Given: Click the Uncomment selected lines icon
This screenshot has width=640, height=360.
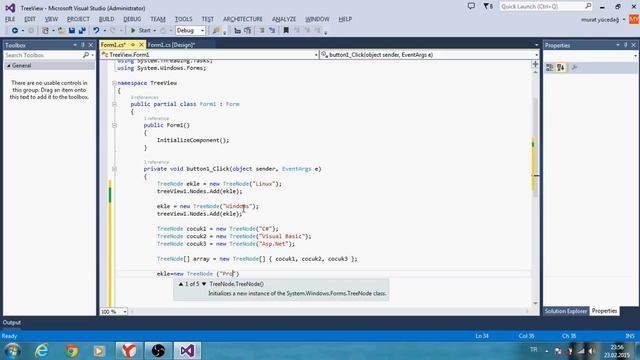Looking at the screenshot, I should pos(272,31).
